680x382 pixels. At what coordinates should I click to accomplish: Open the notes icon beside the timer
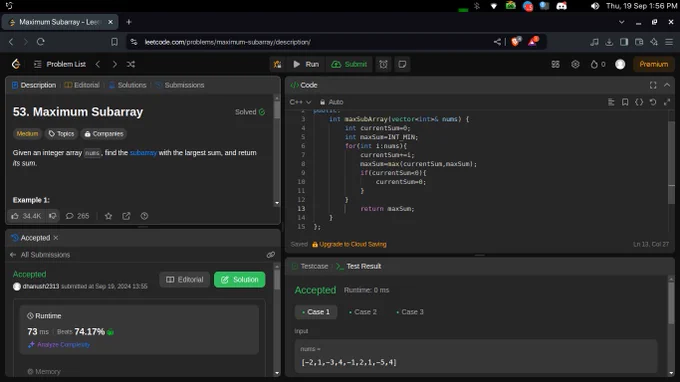click(x=402, y=64)
